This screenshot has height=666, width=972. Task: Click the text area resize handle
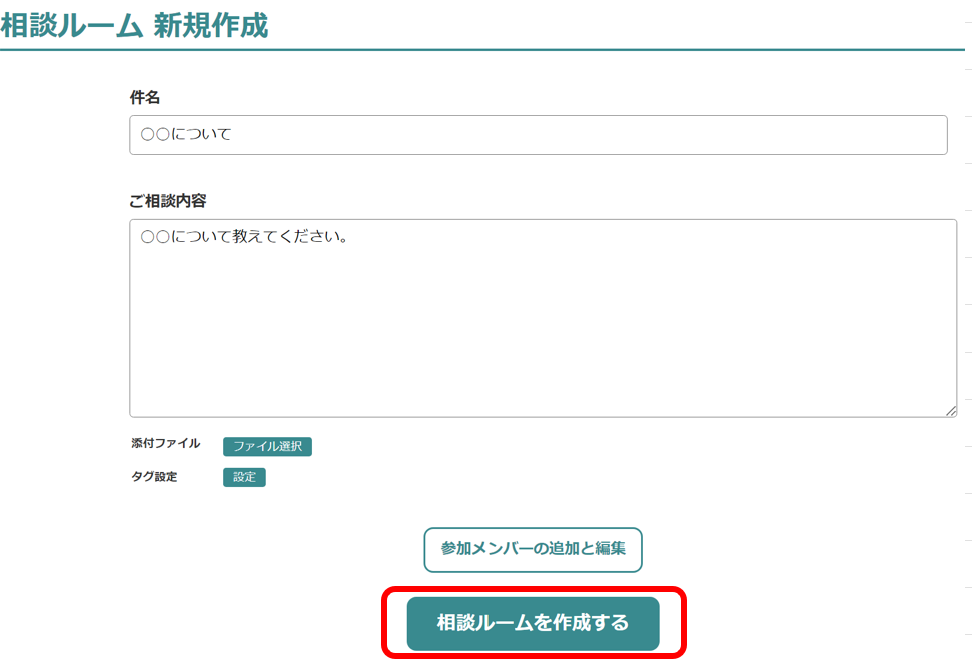point(951,411)
